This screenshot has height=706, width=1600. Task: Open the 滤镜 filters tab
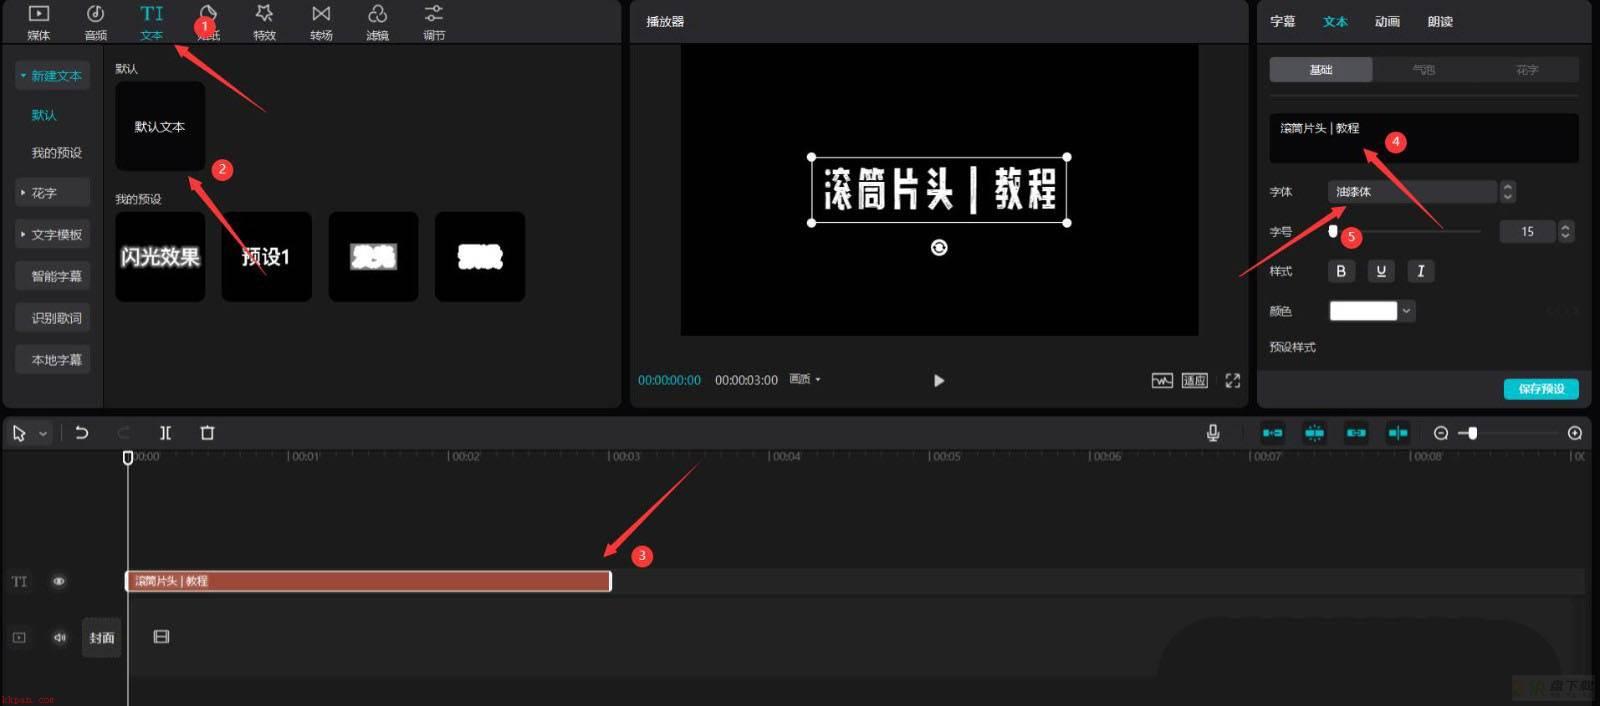(377, 22)
